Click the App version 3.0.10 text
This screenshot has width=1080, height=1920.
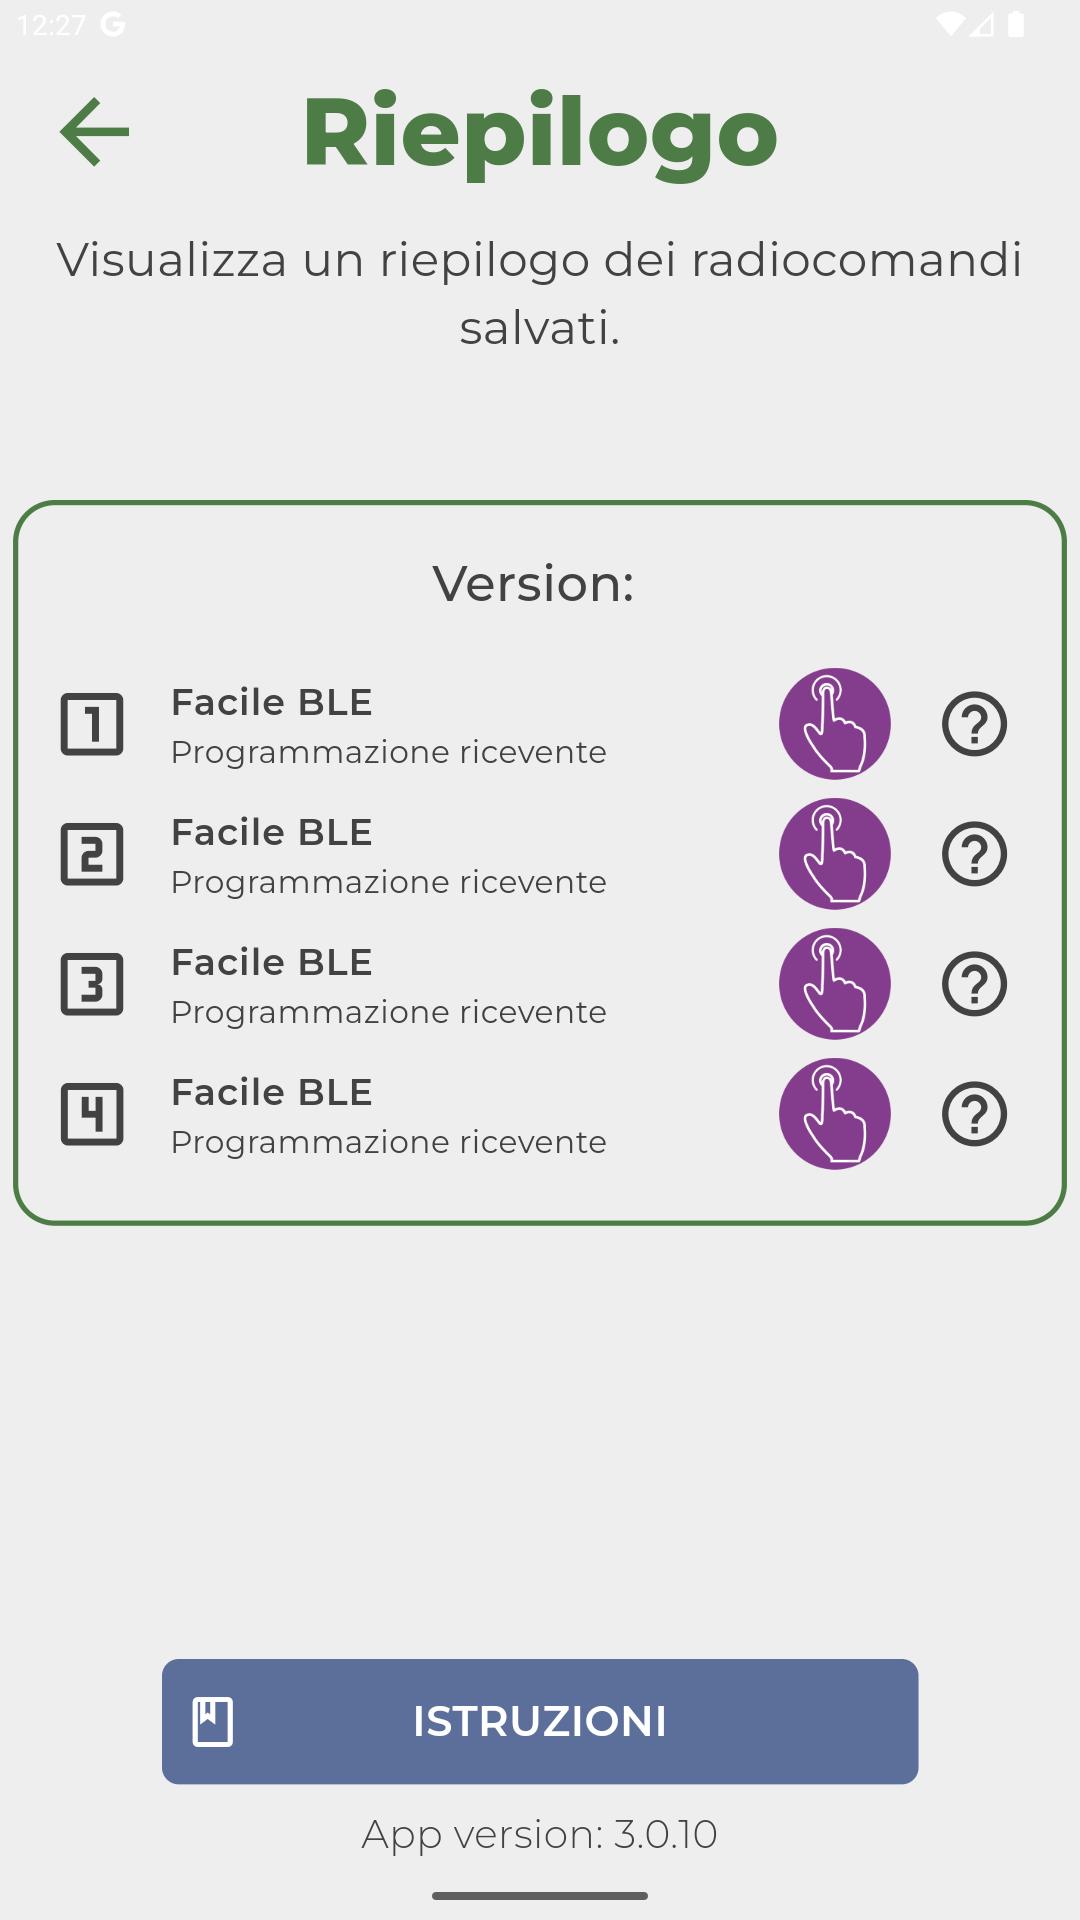[540, 1835]
